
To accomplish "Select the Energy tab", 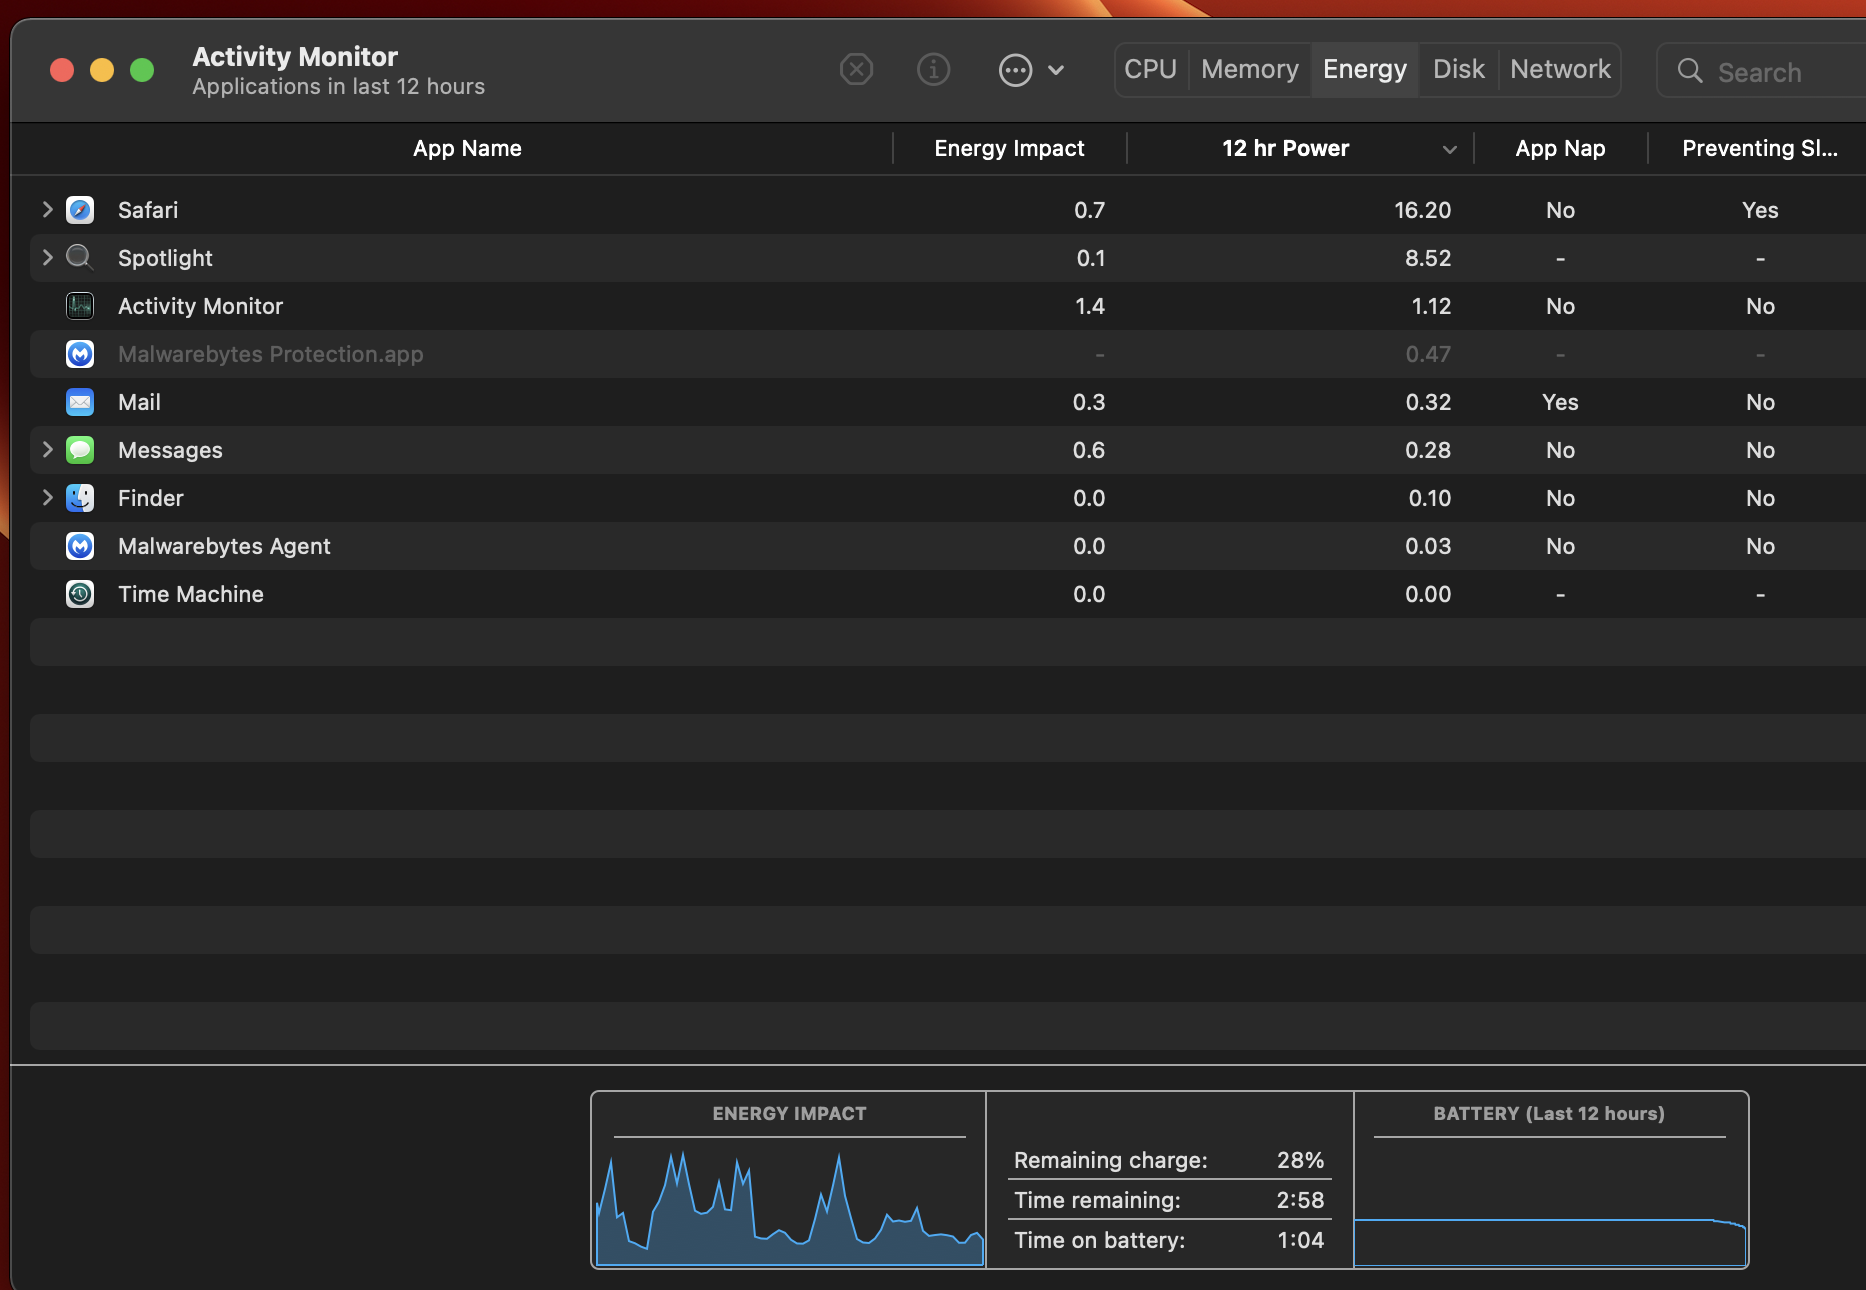I will (x=1365, y=70).
